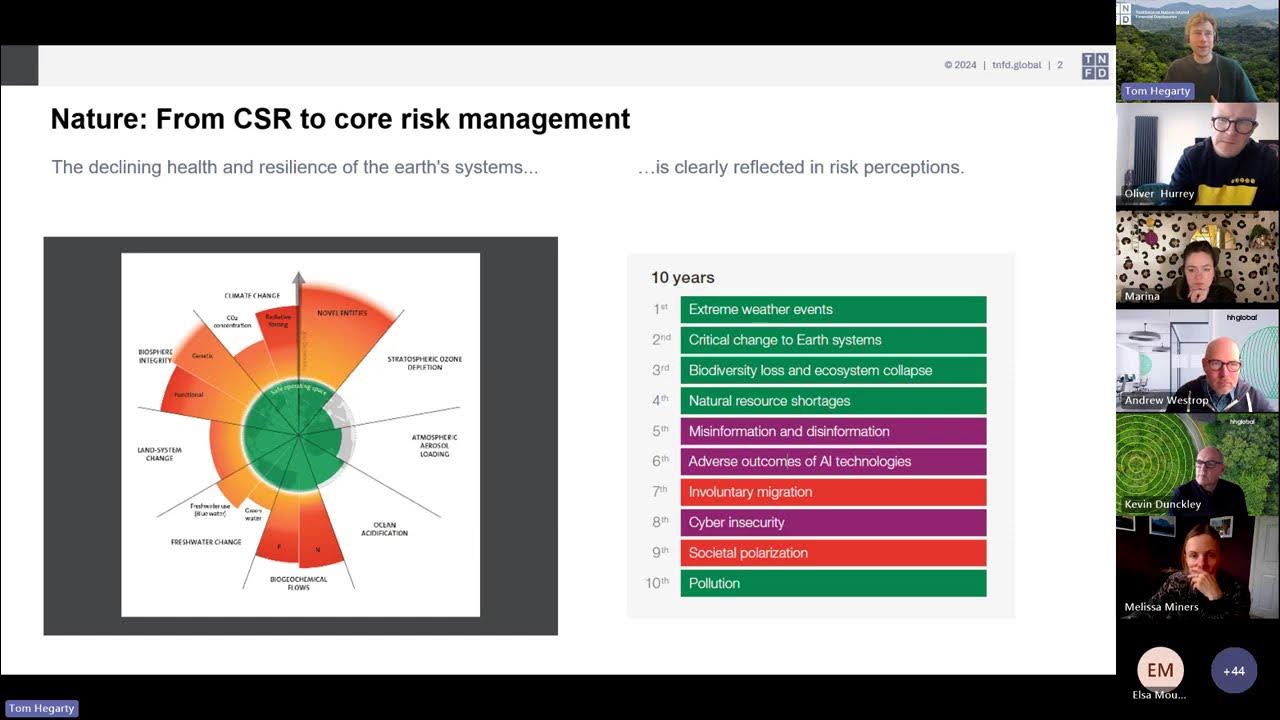Click 'STRATOSPHERIC OZONE DEPLETION' label in diagram
1280x720 pixels.
tap(424, 363)
